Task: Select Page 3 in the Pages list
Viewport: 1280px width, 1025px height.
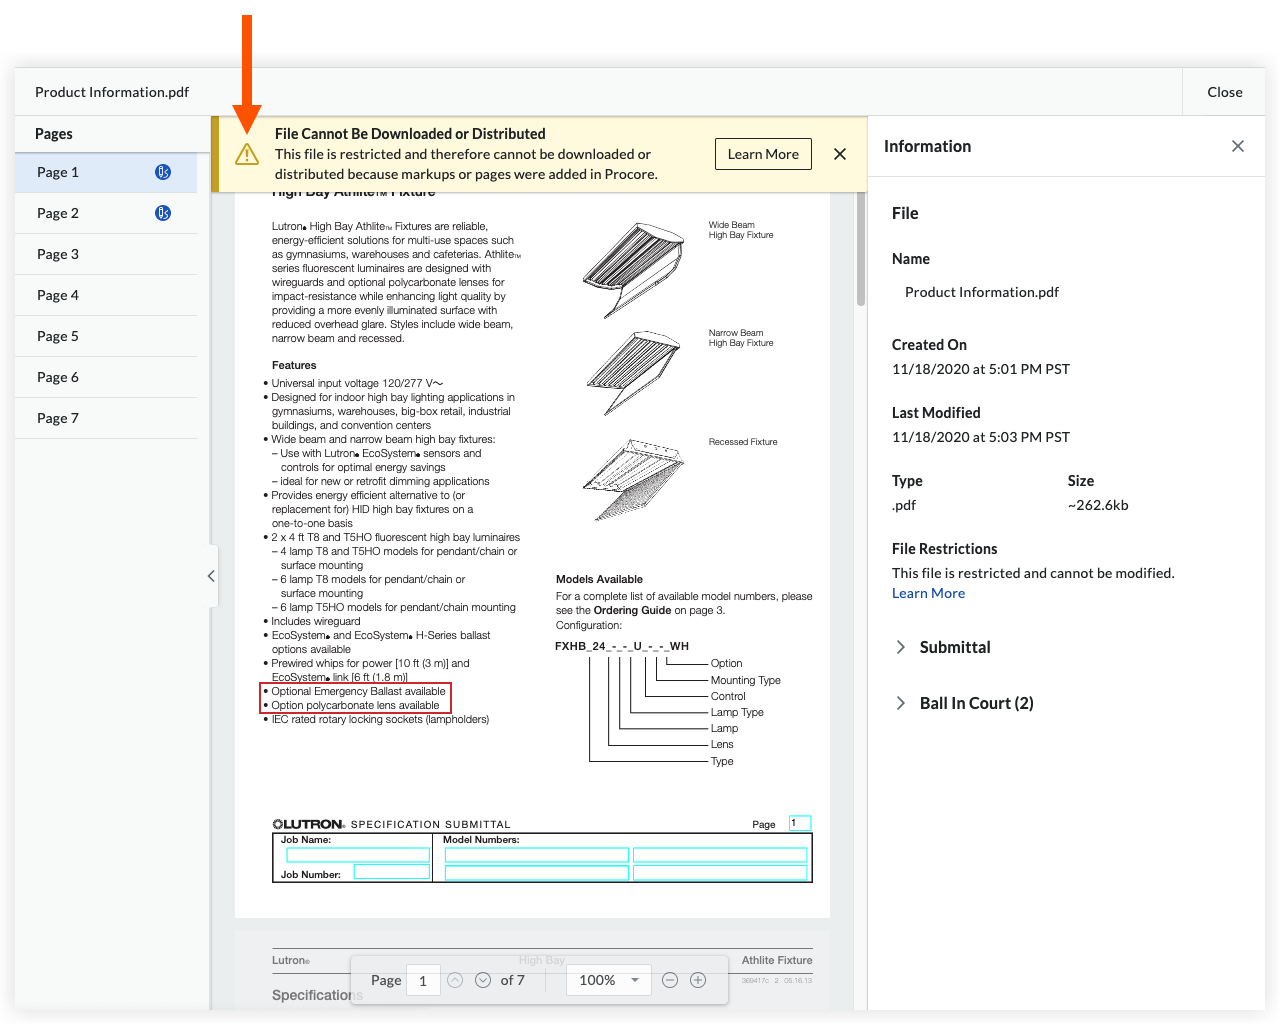Action: (x=106, y=254)
